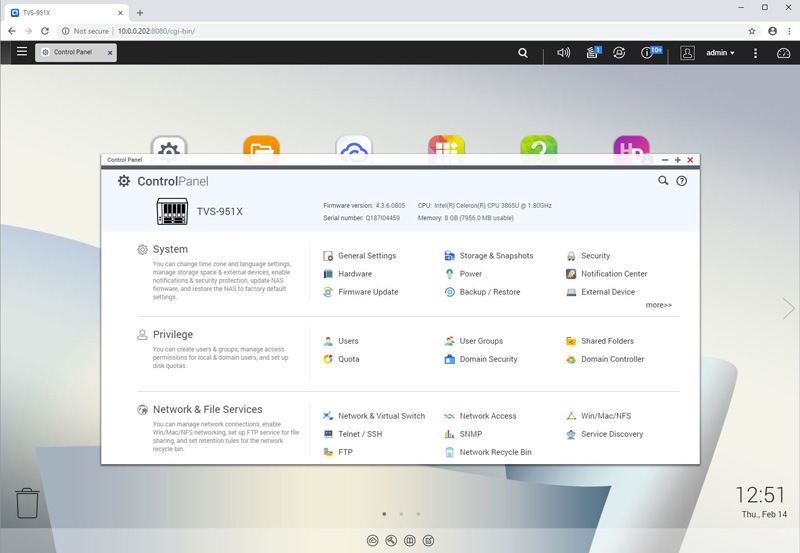
Task: Click the Domain Controller icon
Action: point(571,359)
